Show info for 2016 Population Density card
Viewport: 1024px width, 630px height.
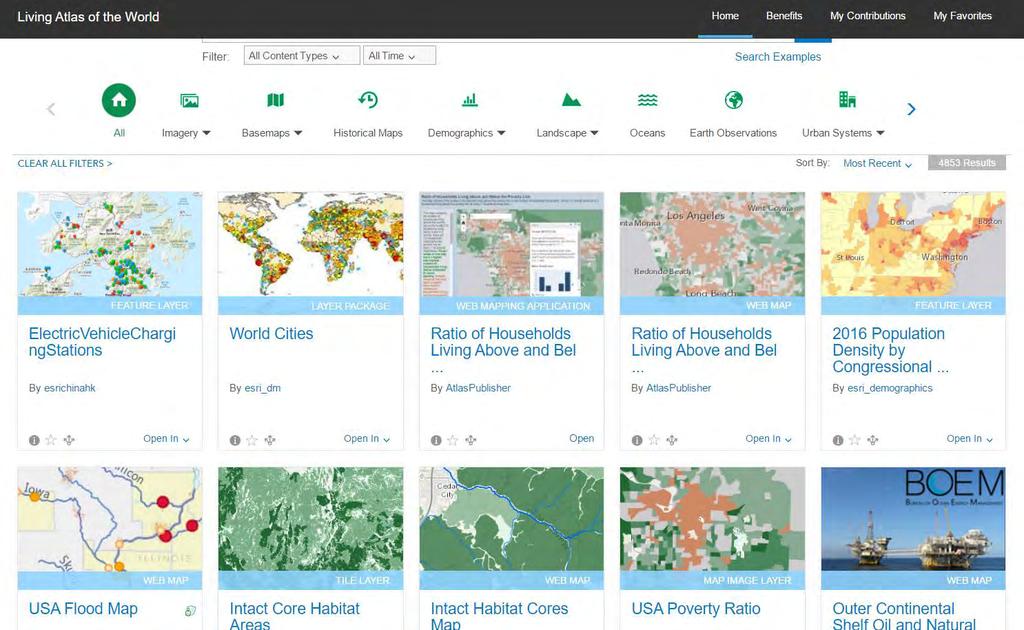click(838, 440)
